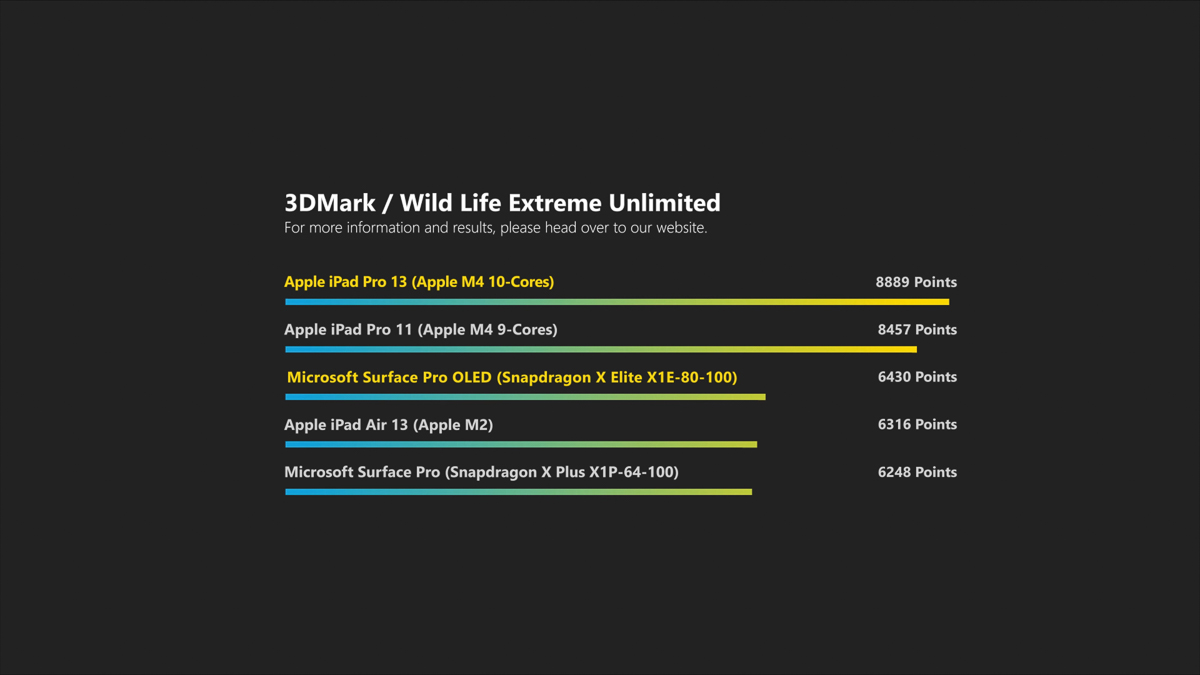
Task: Click the result bar for Surface Pro X Plus
Action: pyautogui.click(x=518, y=492)
